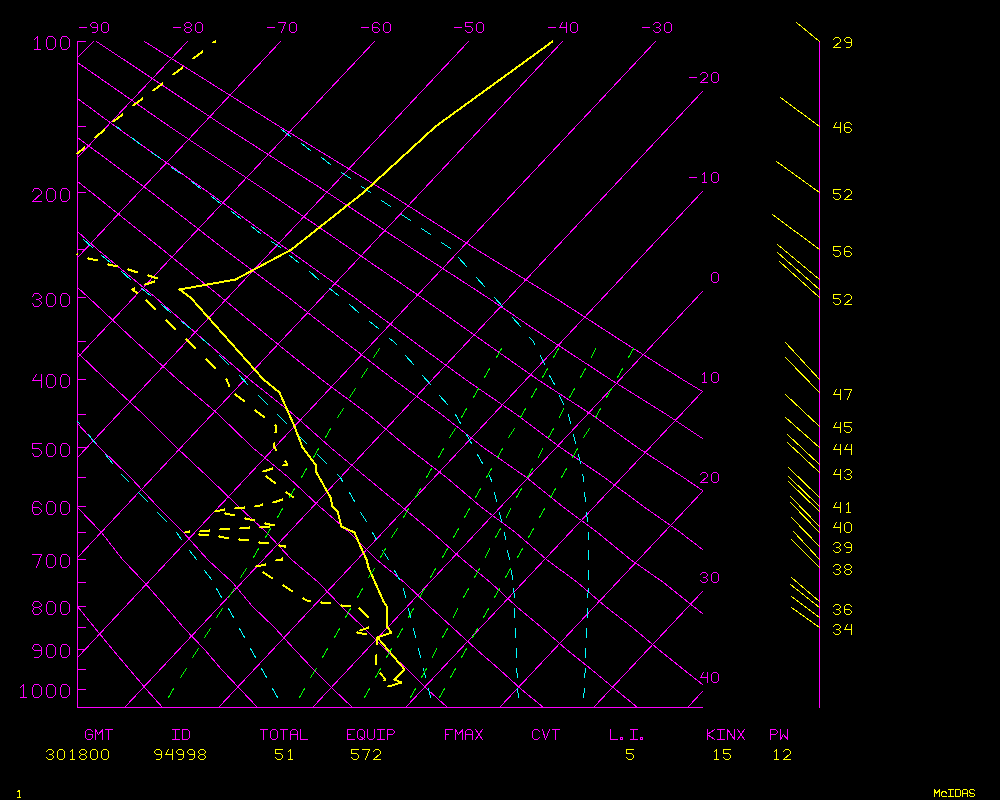Click the wind speed value 56

842,252
